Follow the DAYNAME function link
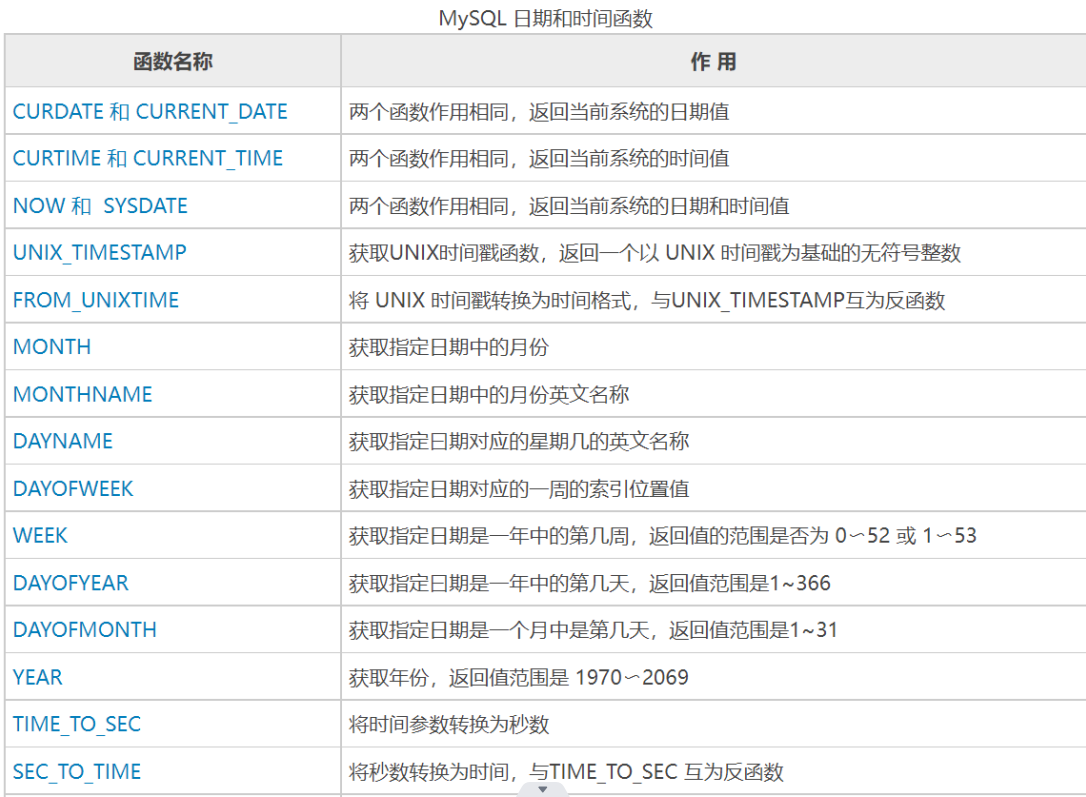Viewport: 1086px width, 797px height. point(63,441)
